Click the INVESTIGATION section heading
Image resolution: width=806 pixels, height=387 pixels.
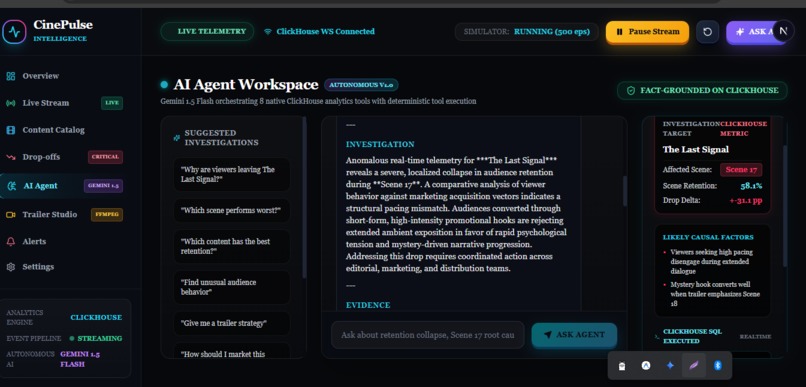pos(380,144)
